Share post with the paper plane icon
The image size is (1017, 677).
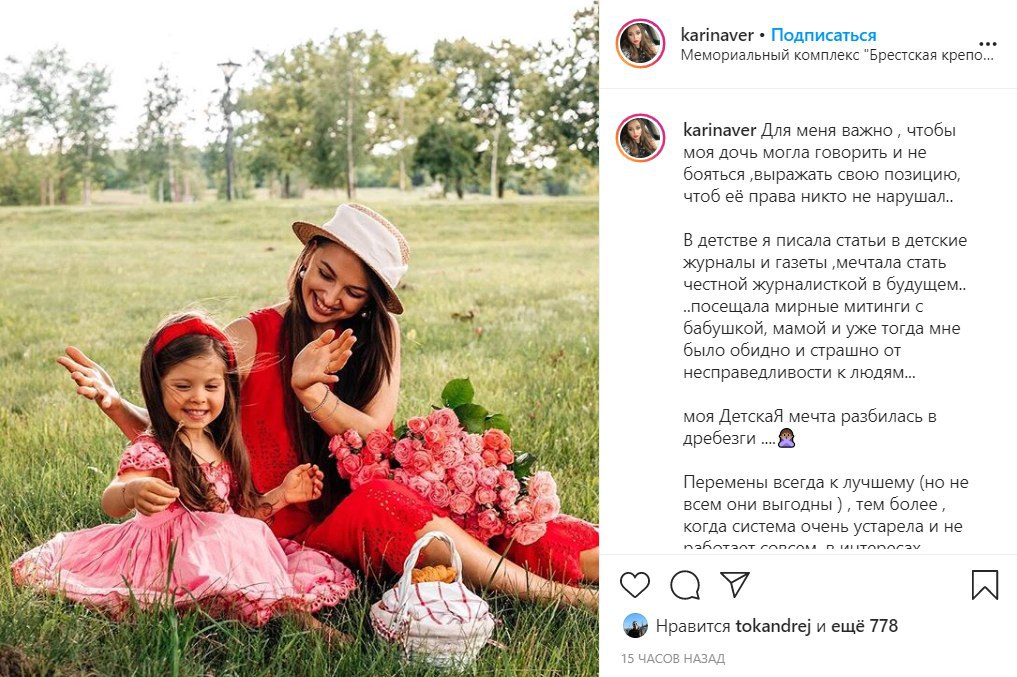click(735, 584)
